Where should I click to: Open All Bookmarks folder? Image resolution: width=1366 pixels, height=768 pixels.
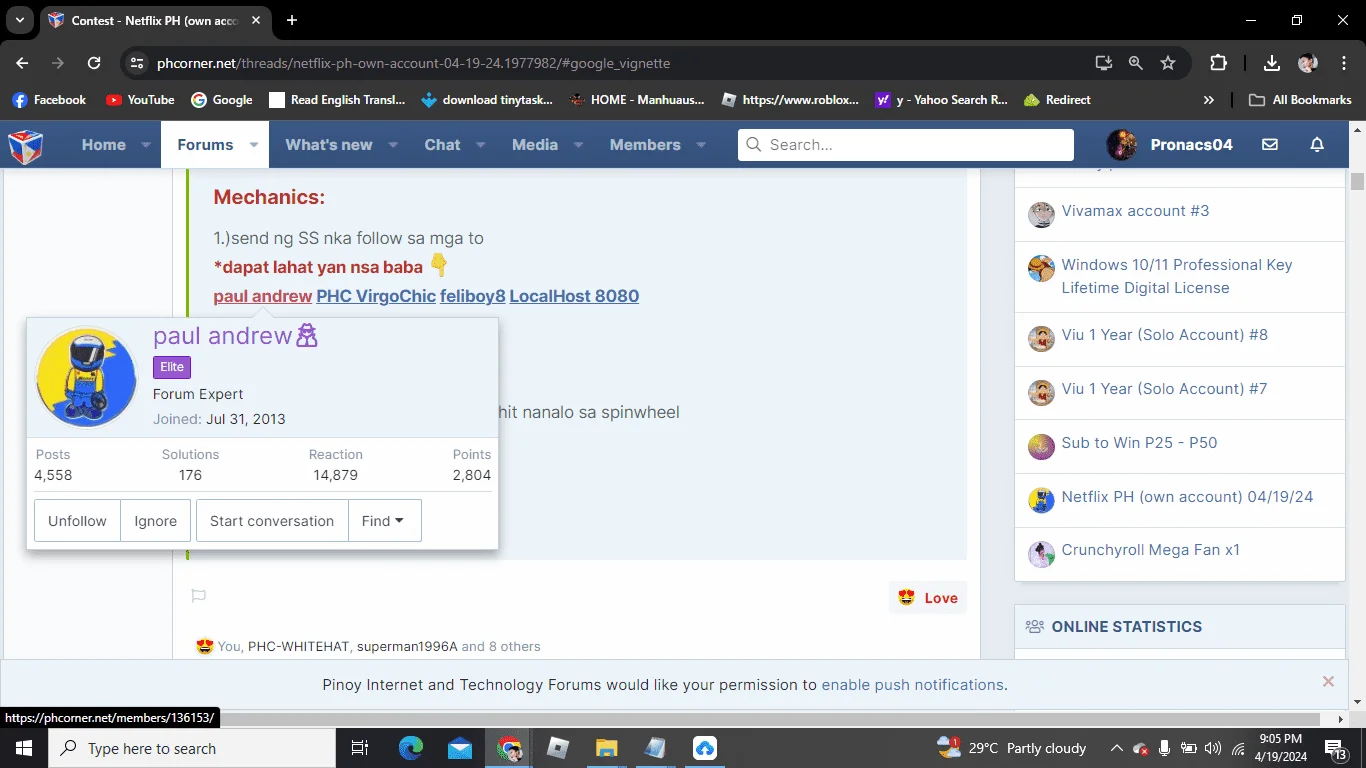coord(1300,100)
